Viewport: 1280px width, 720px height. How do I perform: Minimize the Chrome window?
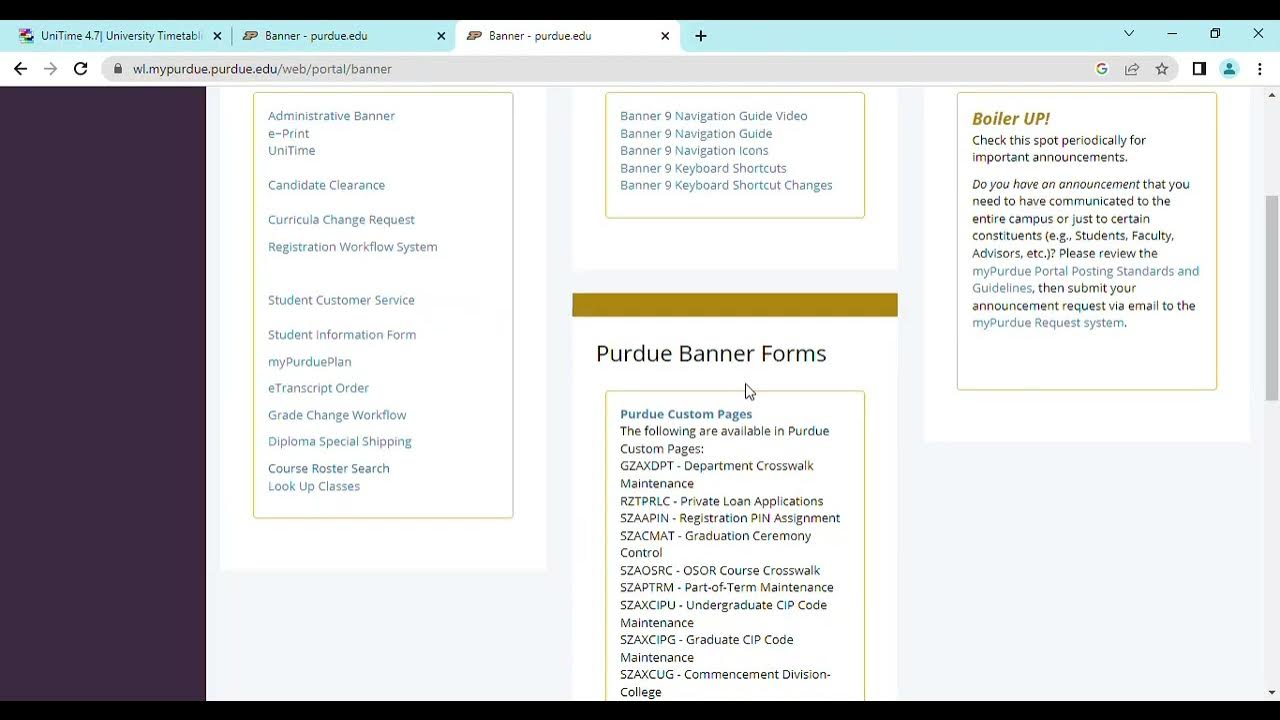coord(1172,33)
